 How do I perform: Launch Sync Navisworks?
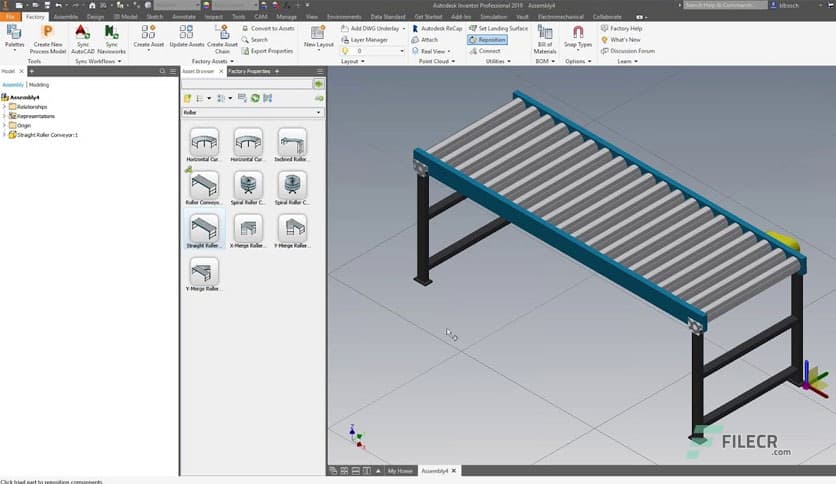click(111, 38)
